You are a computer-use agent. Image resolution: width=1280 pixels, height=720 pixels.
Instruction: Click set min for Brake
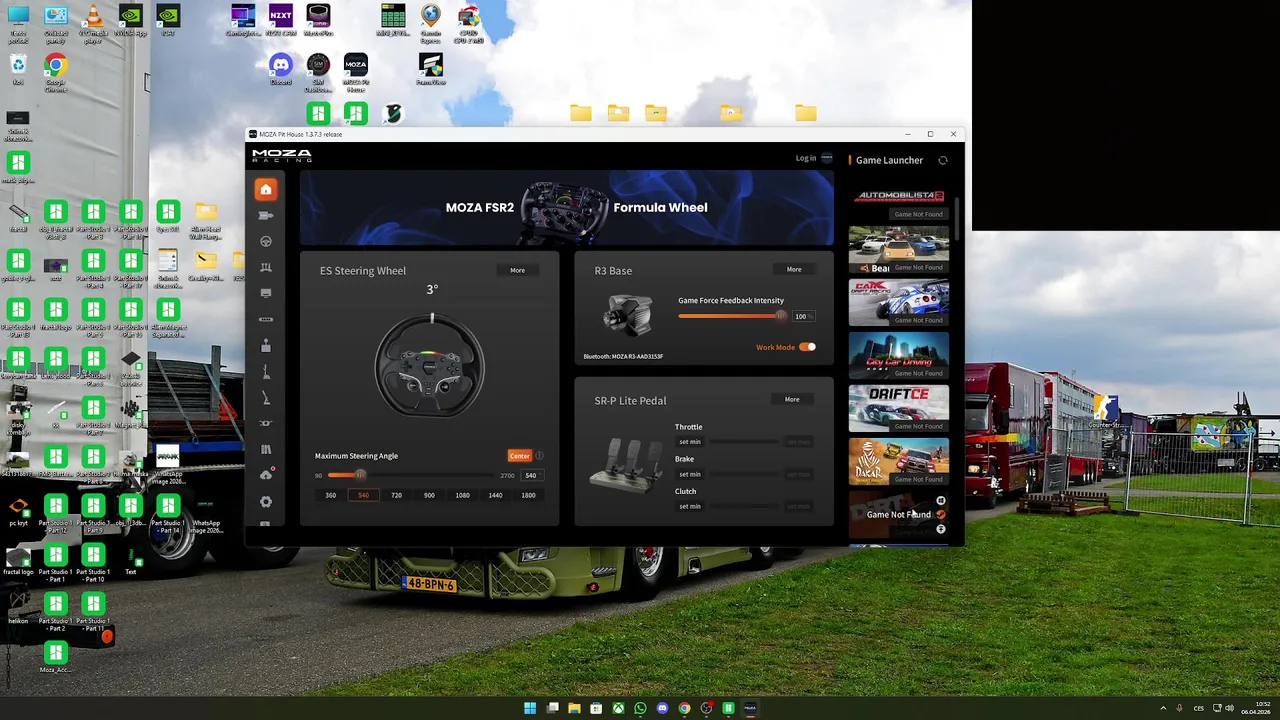[x=690, y=474]
